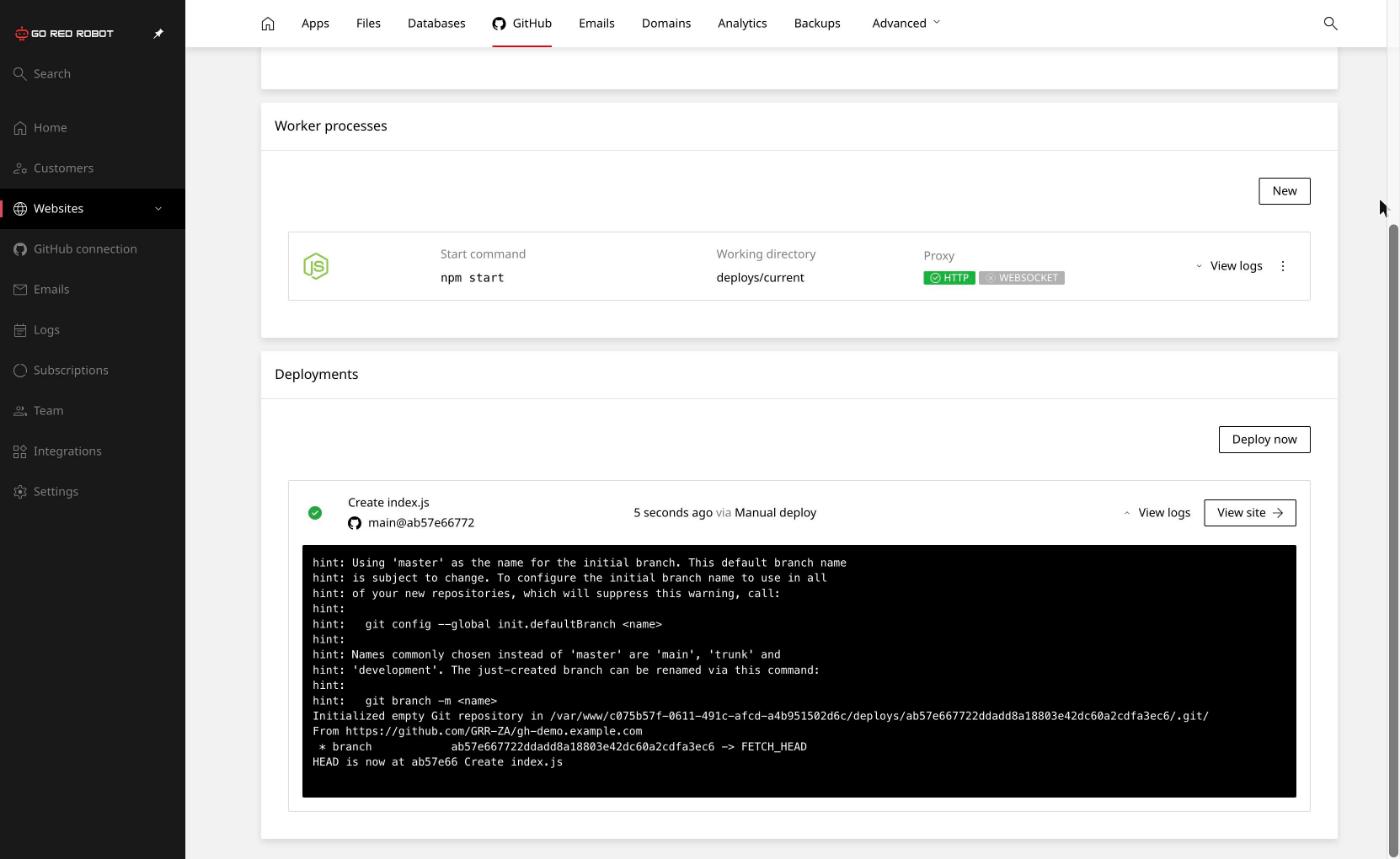Open the home icon in top navigation
This screenshot has height=859, width=1400.
click(x=268, y=23)
